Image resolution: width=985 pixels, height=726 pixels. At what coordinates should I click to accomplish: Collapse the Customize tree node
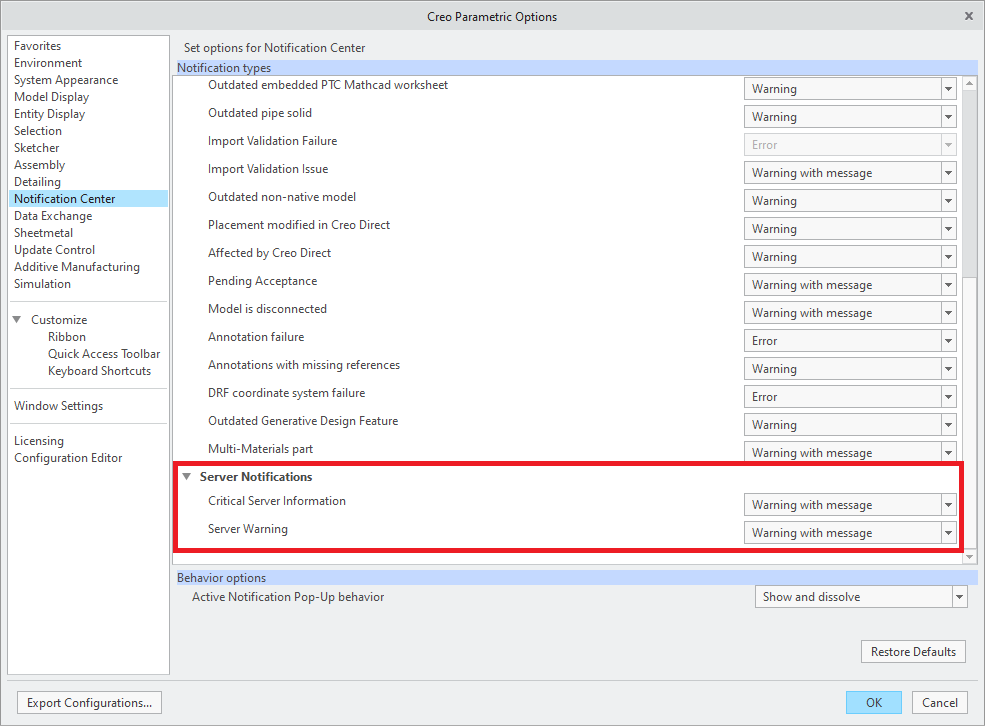17,320
